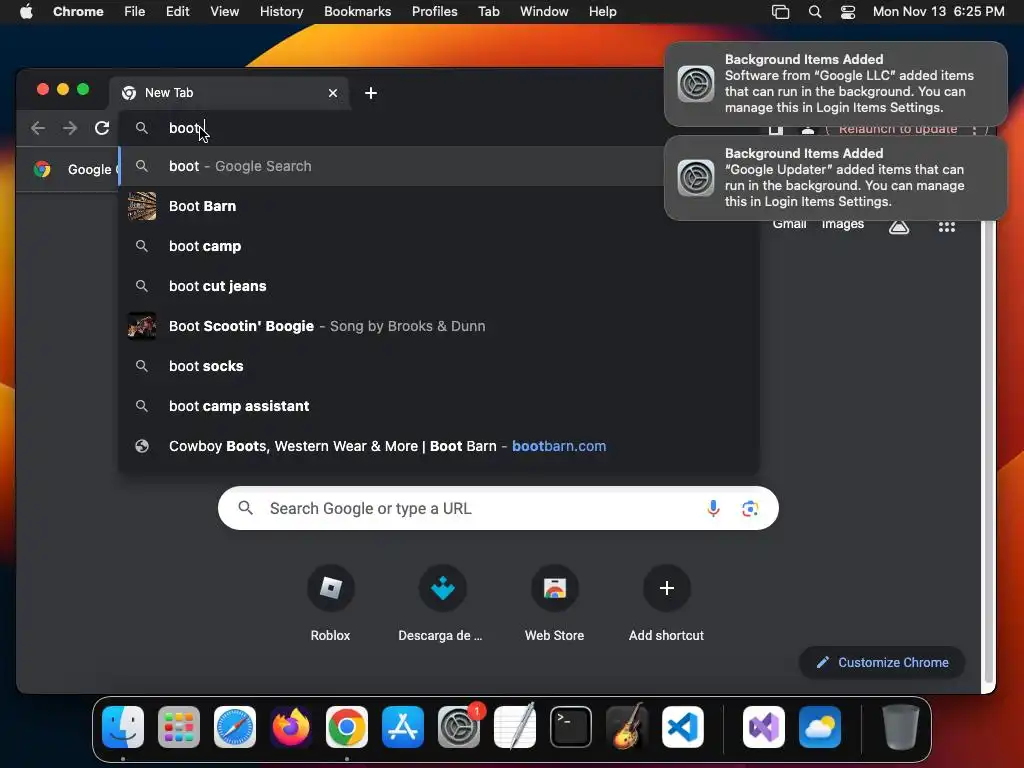This screenshot has width=1024, height=768.
Task: Open Launchpad in the dock
Action: click(x=179, y=727)
